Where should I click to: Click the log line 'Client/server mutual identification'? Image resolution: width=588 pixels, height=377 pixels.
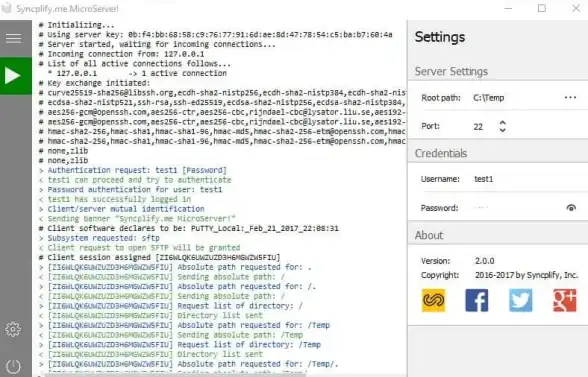click(x=122, y=209)
